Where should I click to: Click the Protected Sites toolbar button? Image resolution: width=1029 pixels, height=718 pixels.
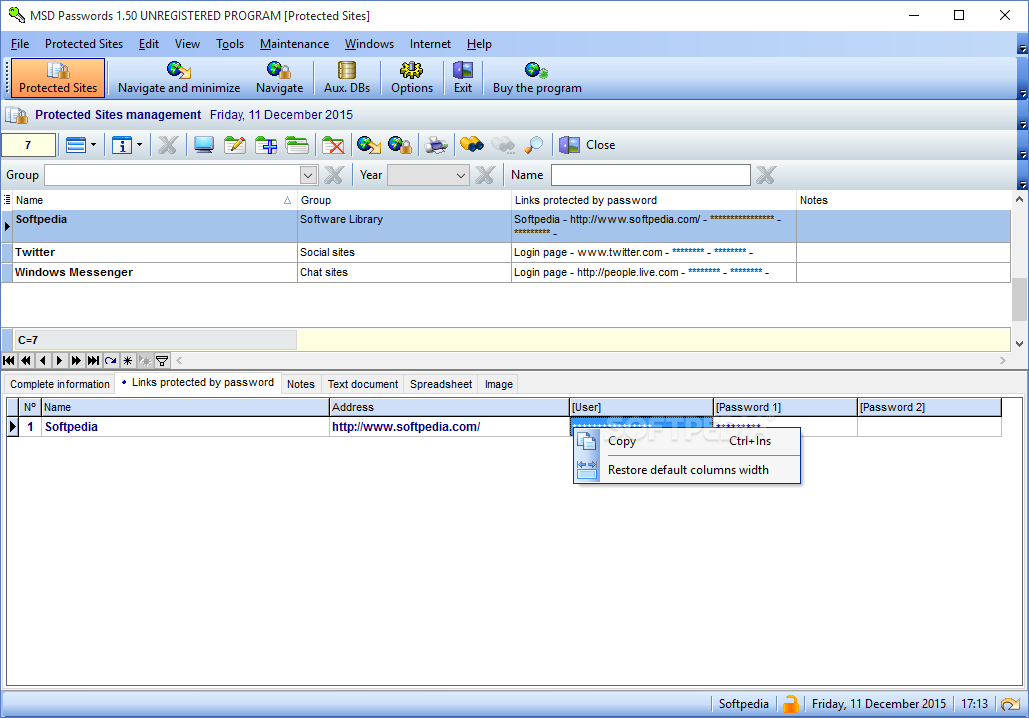pos(58,78)
